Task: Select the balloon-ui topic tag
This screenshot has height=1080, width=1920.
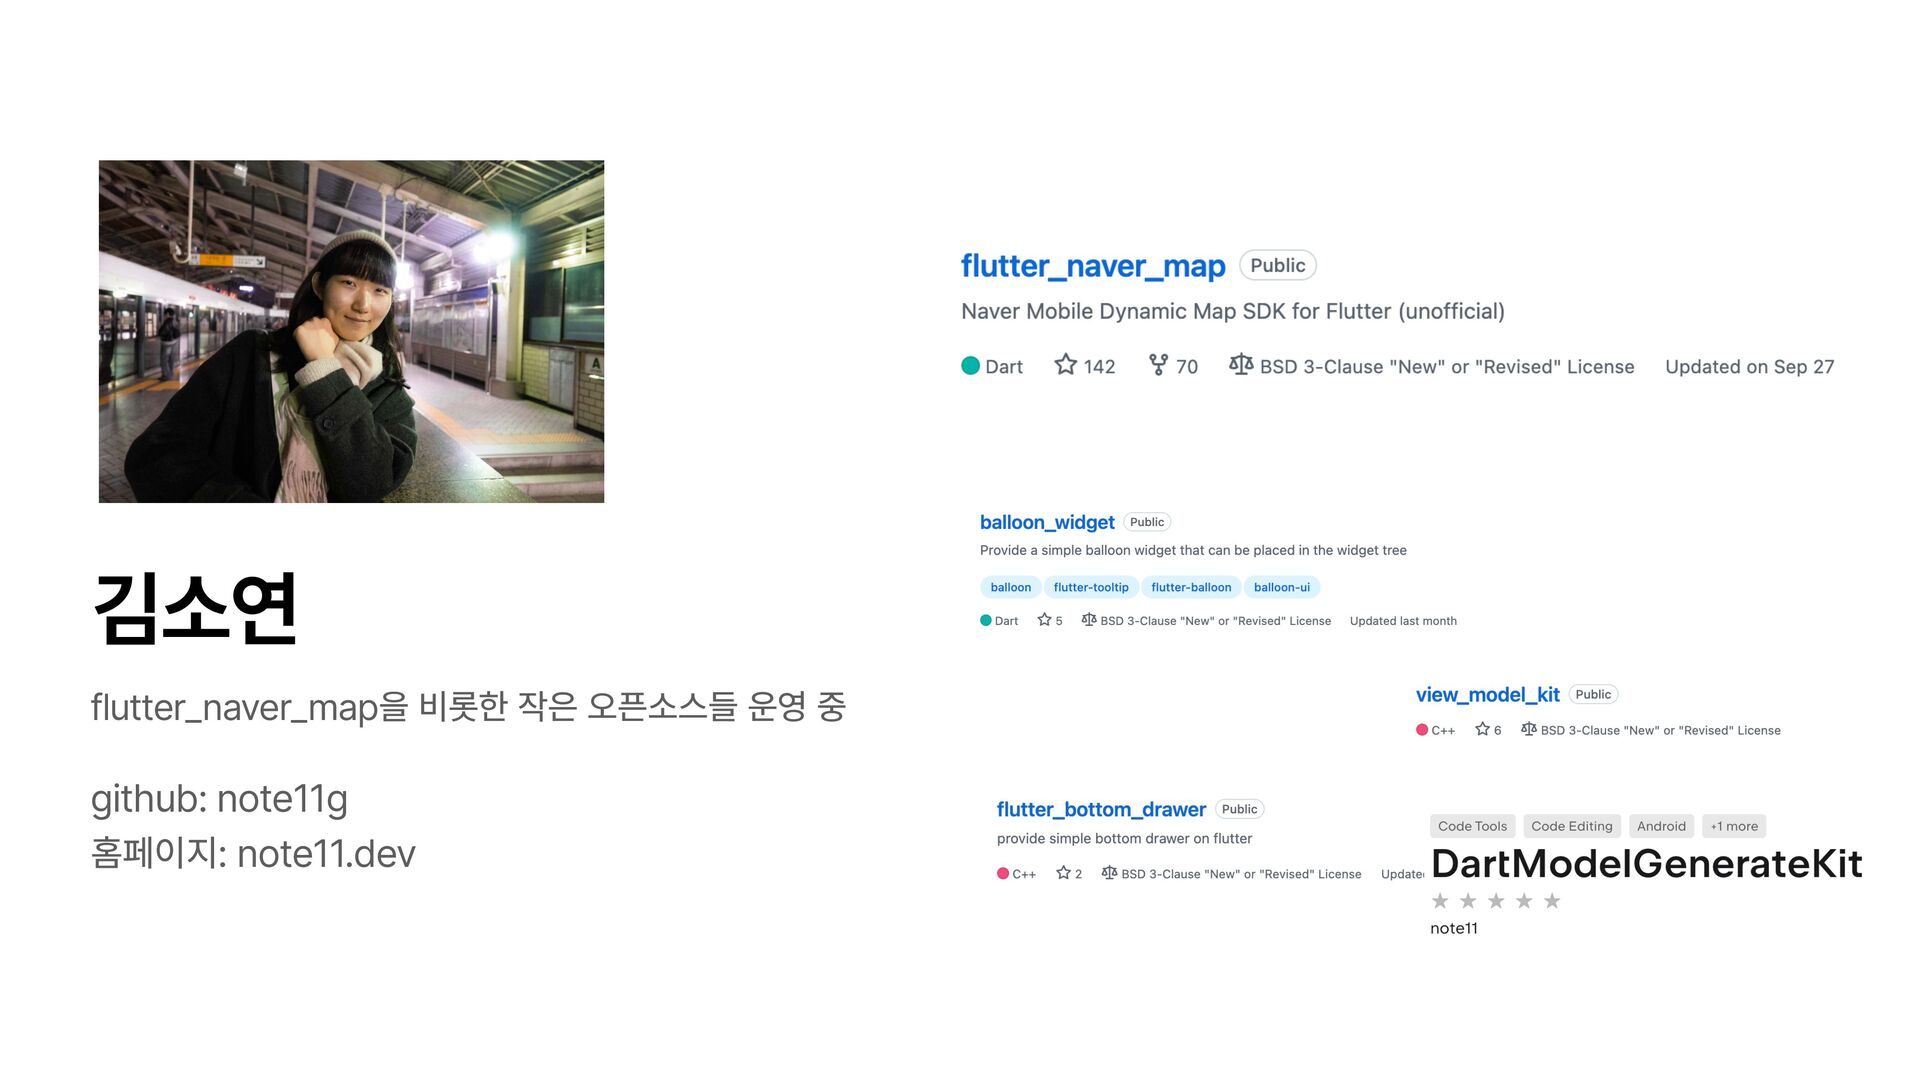Action: coord(1282,587)
